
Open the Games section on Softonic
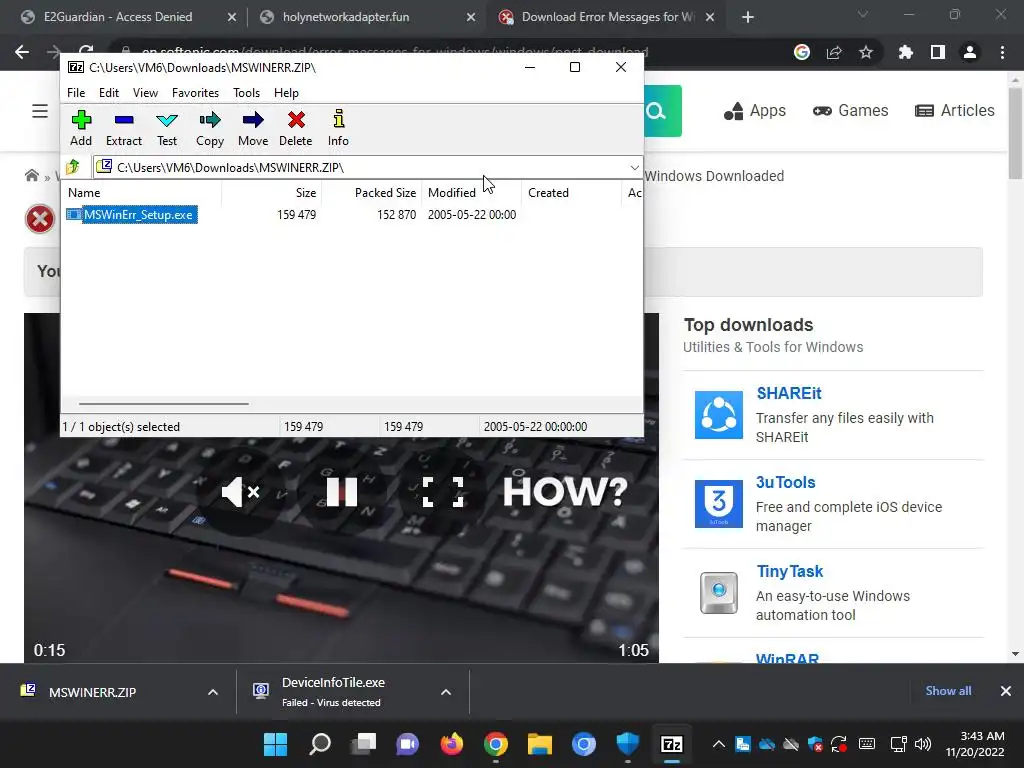[850, 111]
